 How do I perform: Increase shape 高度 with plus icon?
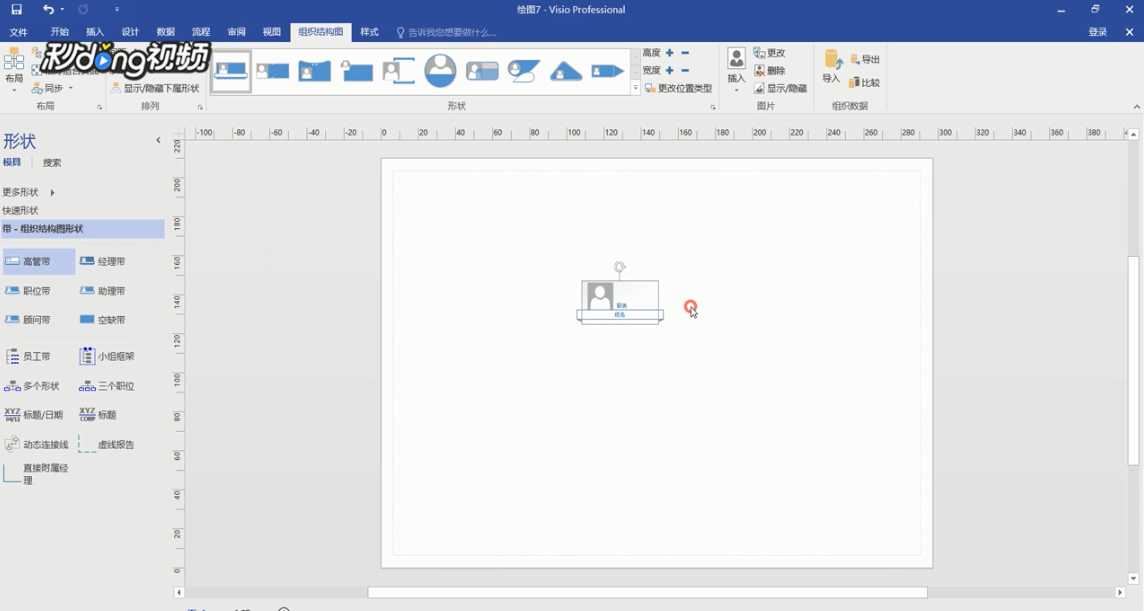click(x=670, y=53)
